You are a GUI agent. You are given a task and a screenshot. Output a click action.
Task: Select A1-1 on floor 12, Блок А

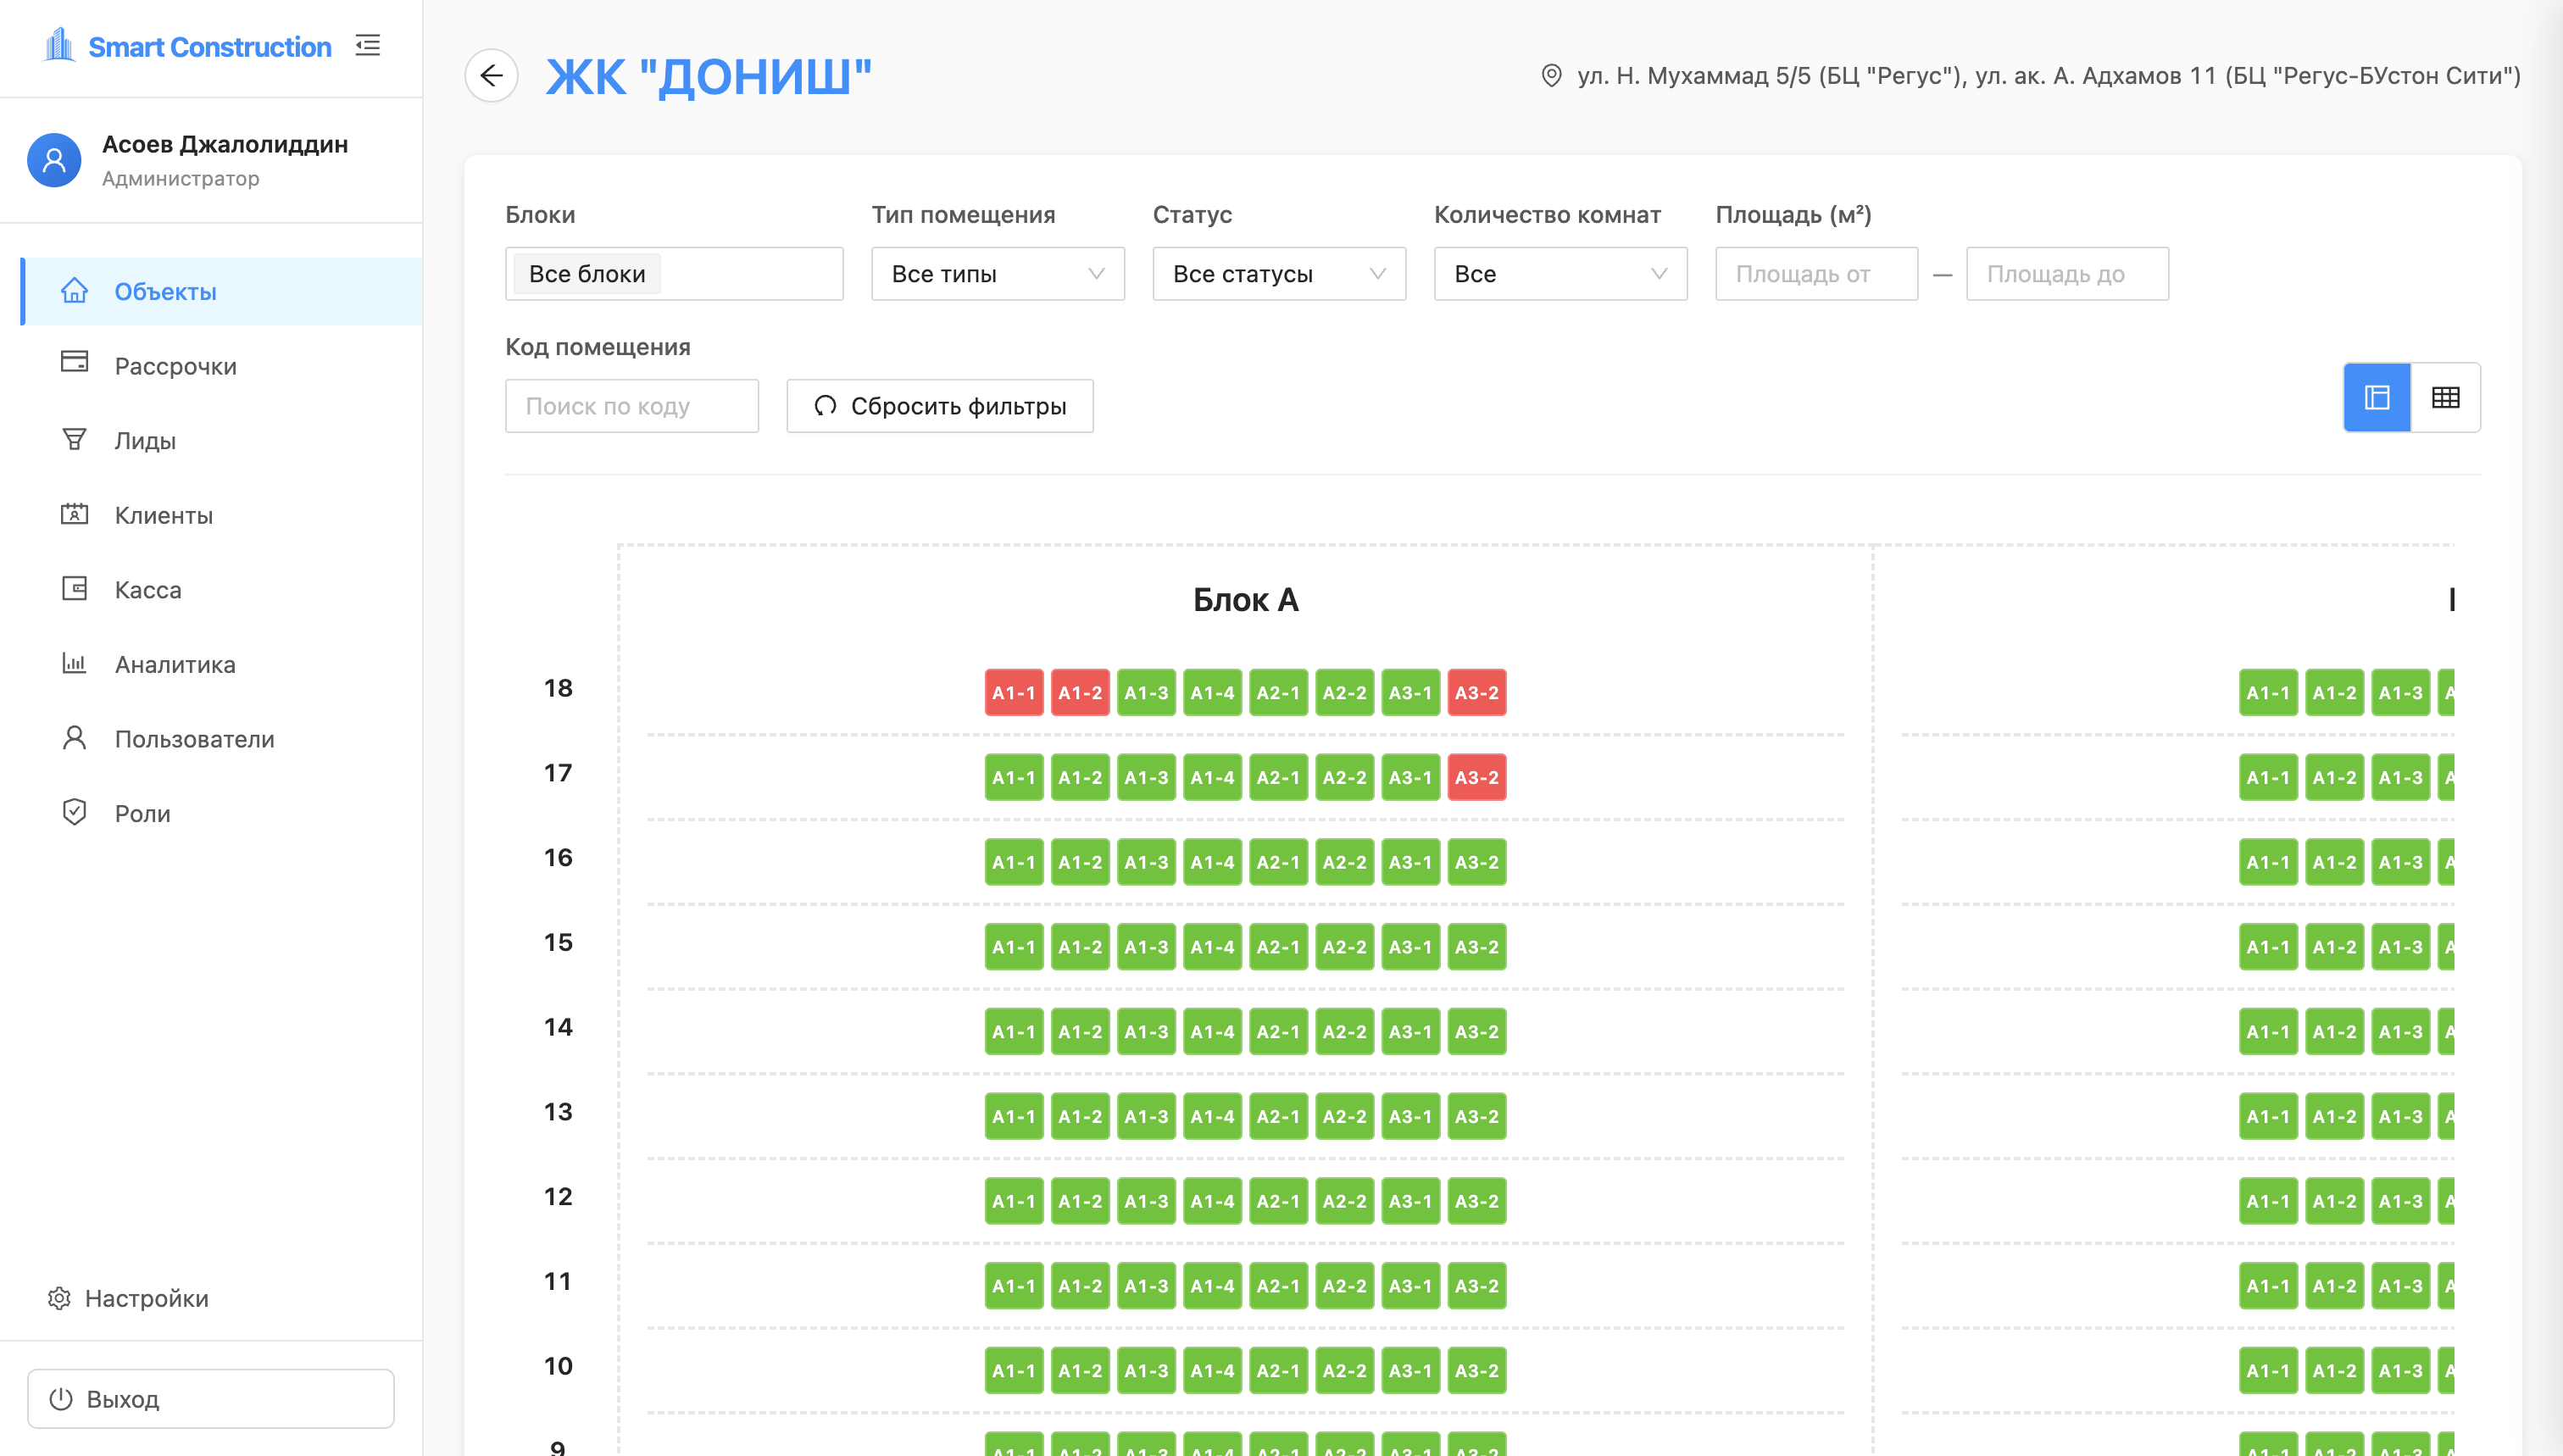pyautogui.click(x=1014, y=1201)
